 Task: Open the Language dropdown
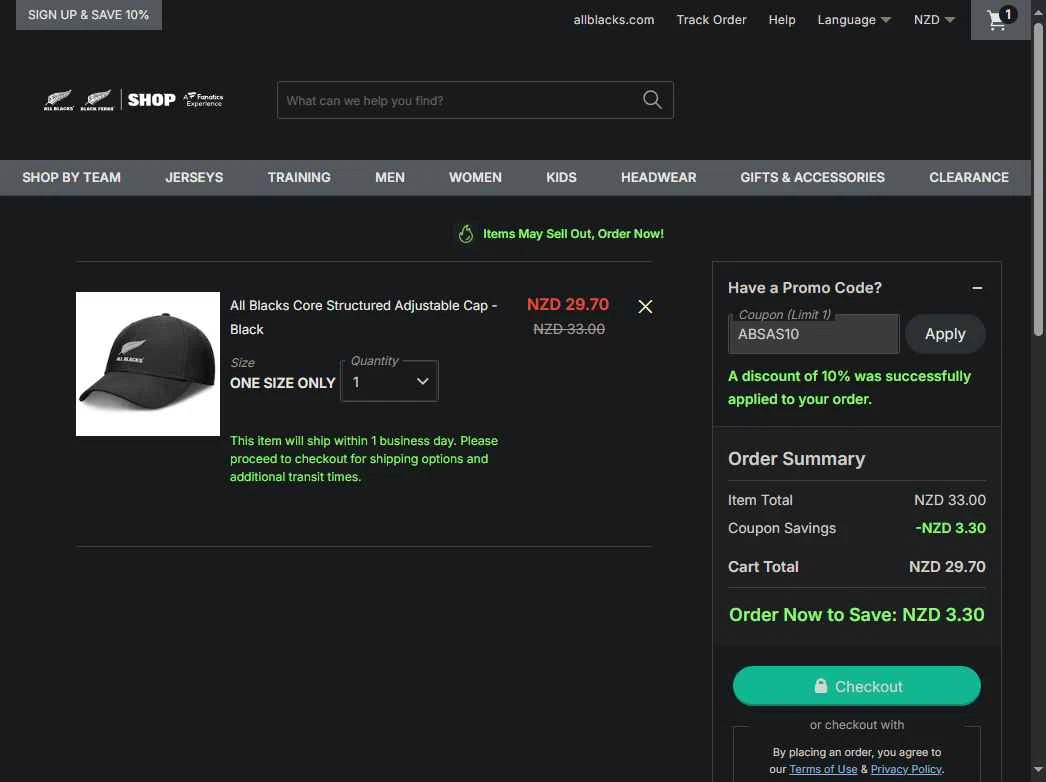(854, 19)
